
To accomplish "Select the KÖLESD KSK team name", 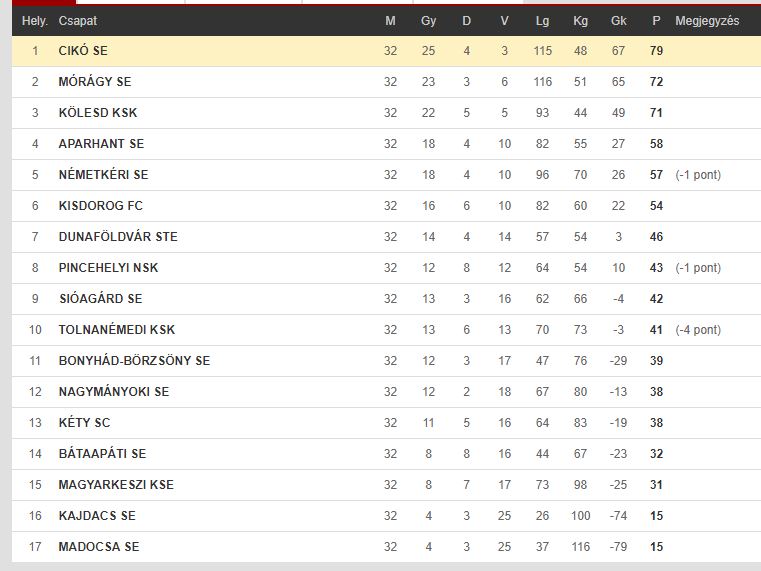I will pyautogui.click(x=98, y=113).
